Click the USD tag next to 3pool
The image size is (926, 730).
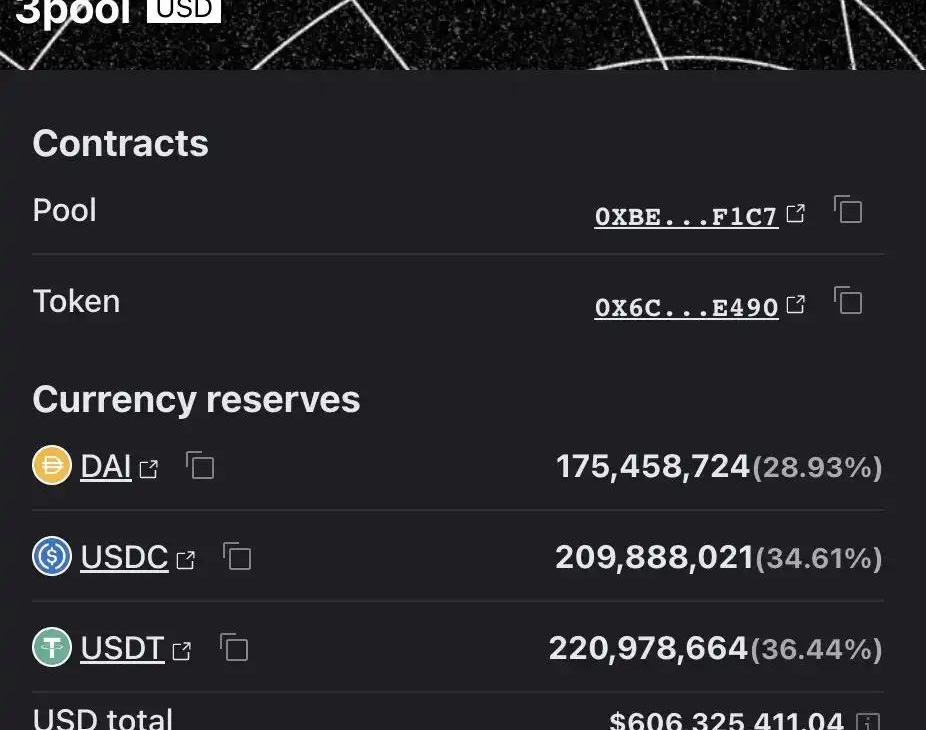tap(183, 11)
